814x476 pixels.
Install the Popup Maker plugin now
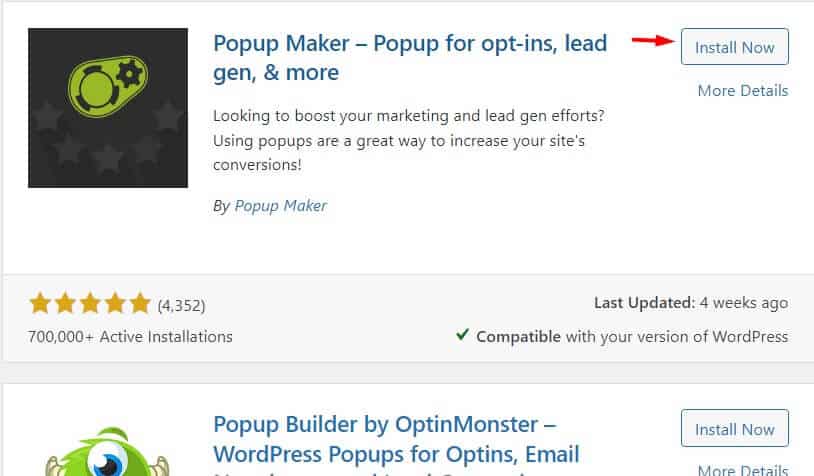coord(735,47)
